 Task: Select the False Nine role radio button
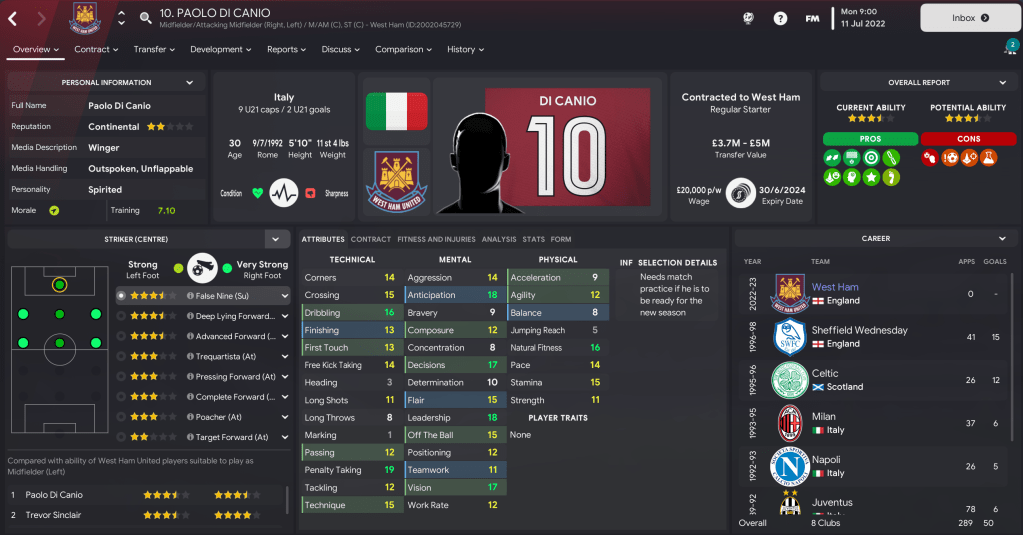pyautogui.click(x=121, y=296)
